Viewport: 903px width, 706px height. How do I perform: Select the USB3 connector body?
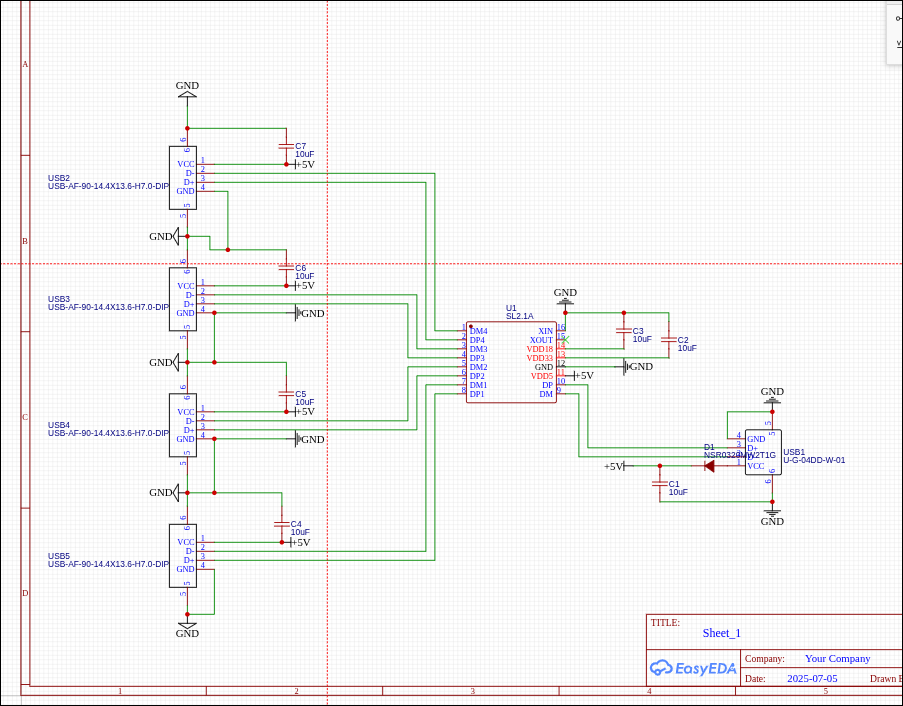(x=183, y=299)
